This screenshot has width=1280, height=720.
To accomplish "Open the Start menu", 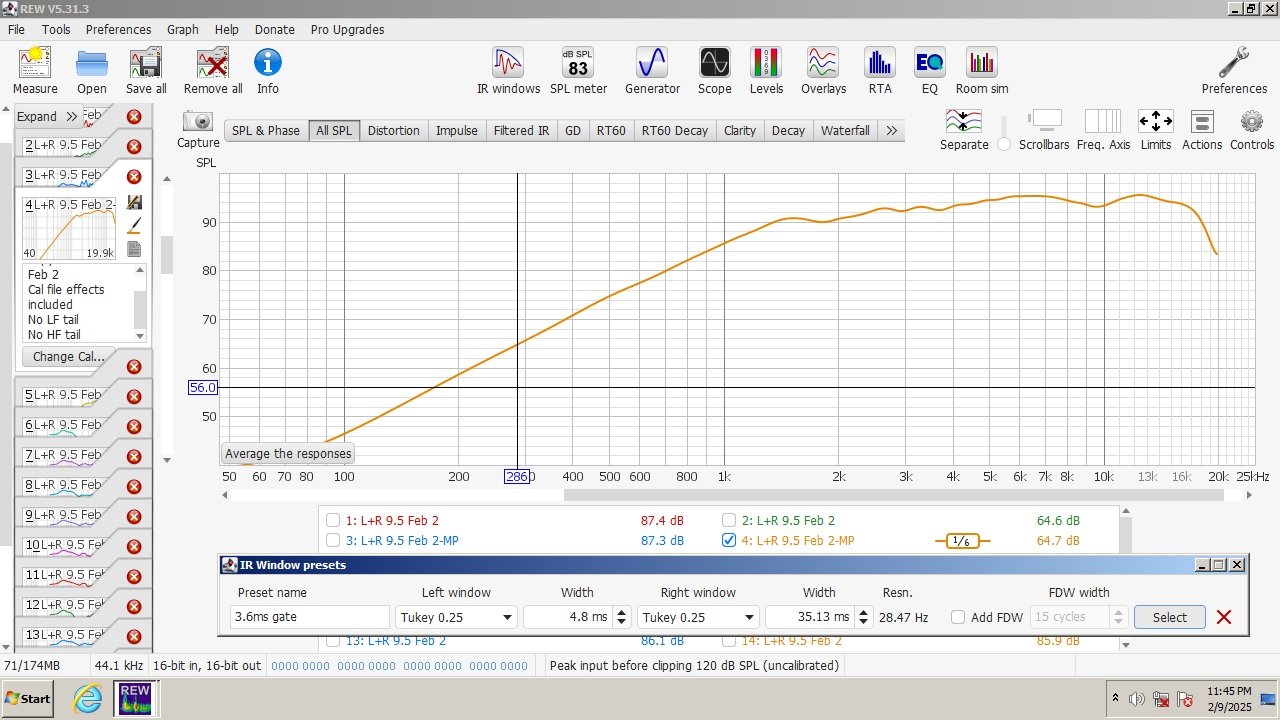I will click(29, 698).
